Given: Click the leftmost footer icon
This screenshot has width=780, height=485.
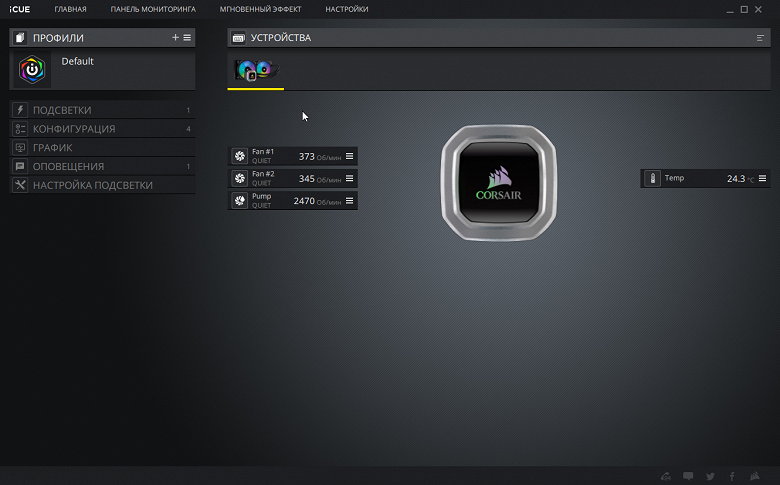Looking at the screenshot, I should coord(666,476).
